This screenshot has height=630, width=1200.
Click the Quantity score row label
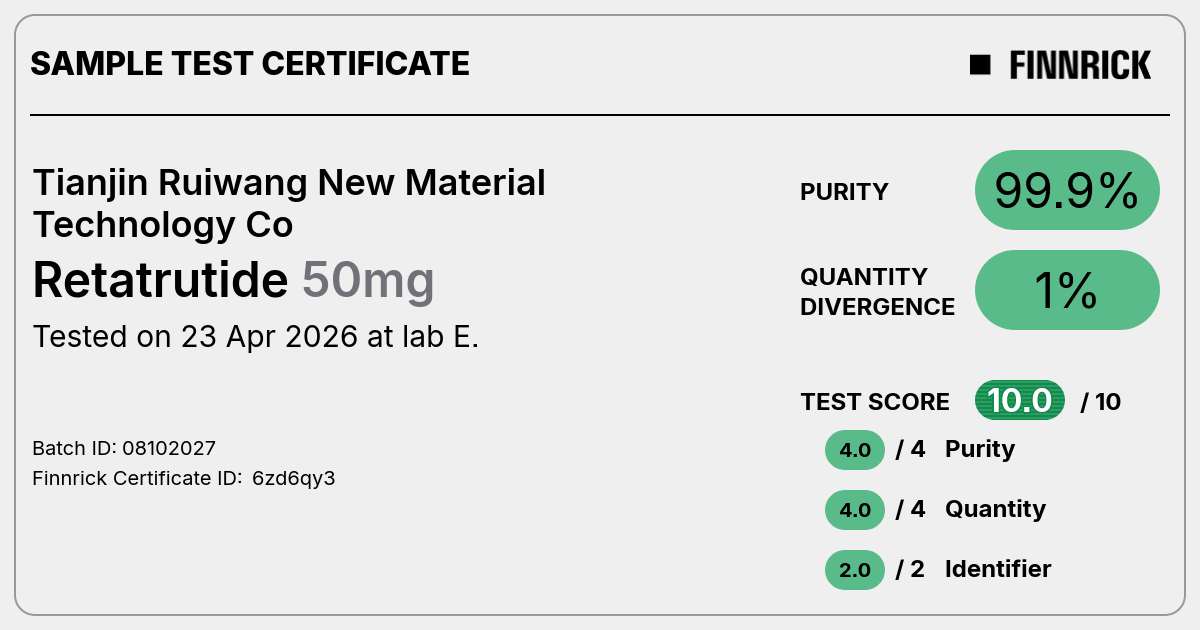coord(995,509)
